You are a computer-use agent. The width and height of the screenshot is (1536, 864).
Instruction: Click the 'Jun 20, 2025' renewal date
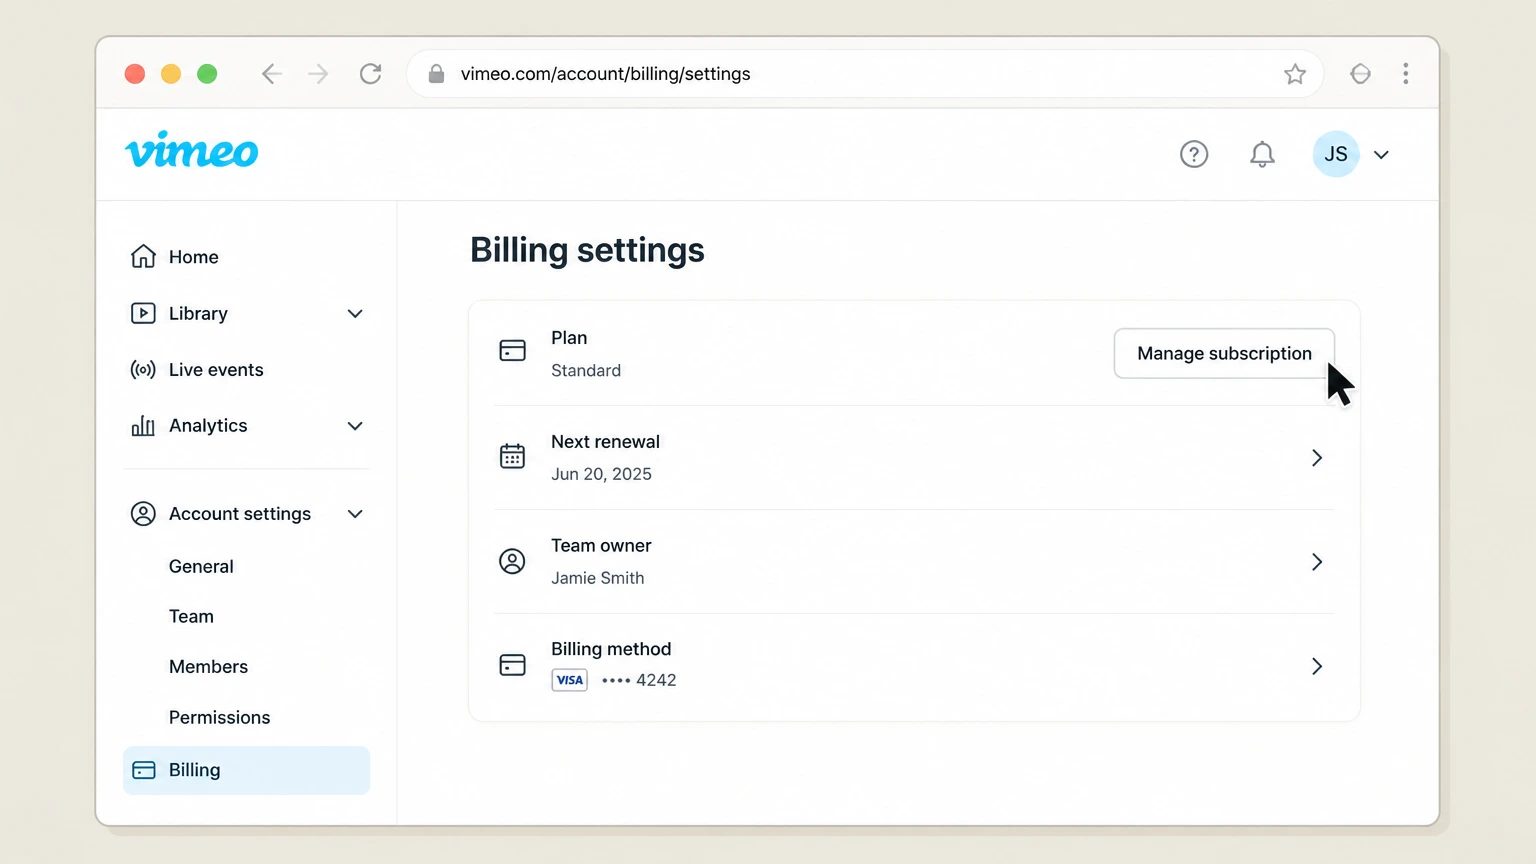(601, 474)
